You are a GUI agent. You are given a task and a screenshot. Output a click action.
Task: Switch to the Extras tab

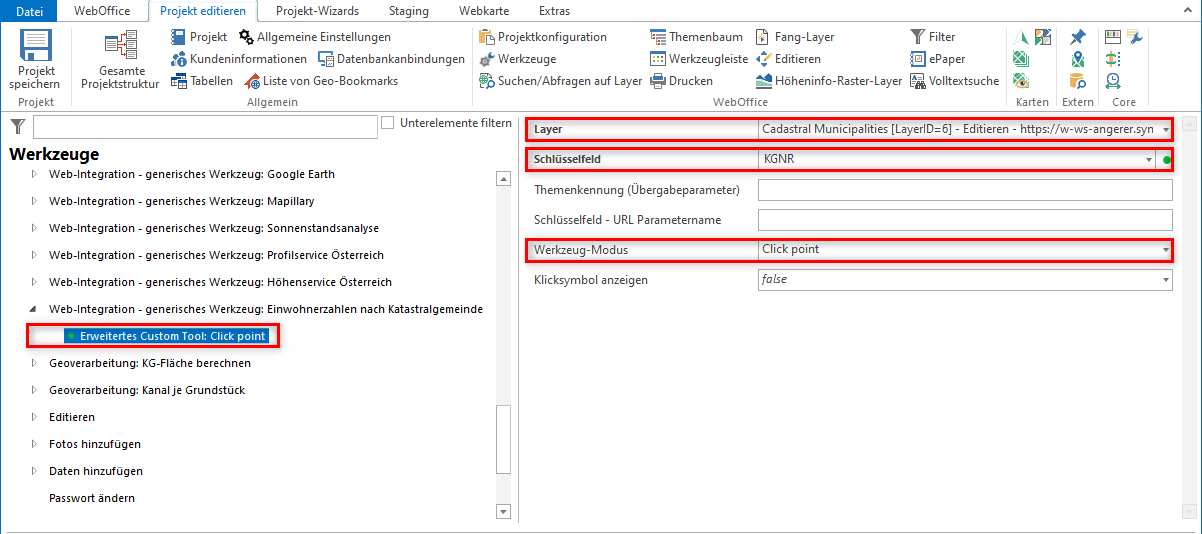tap(554, 11)
